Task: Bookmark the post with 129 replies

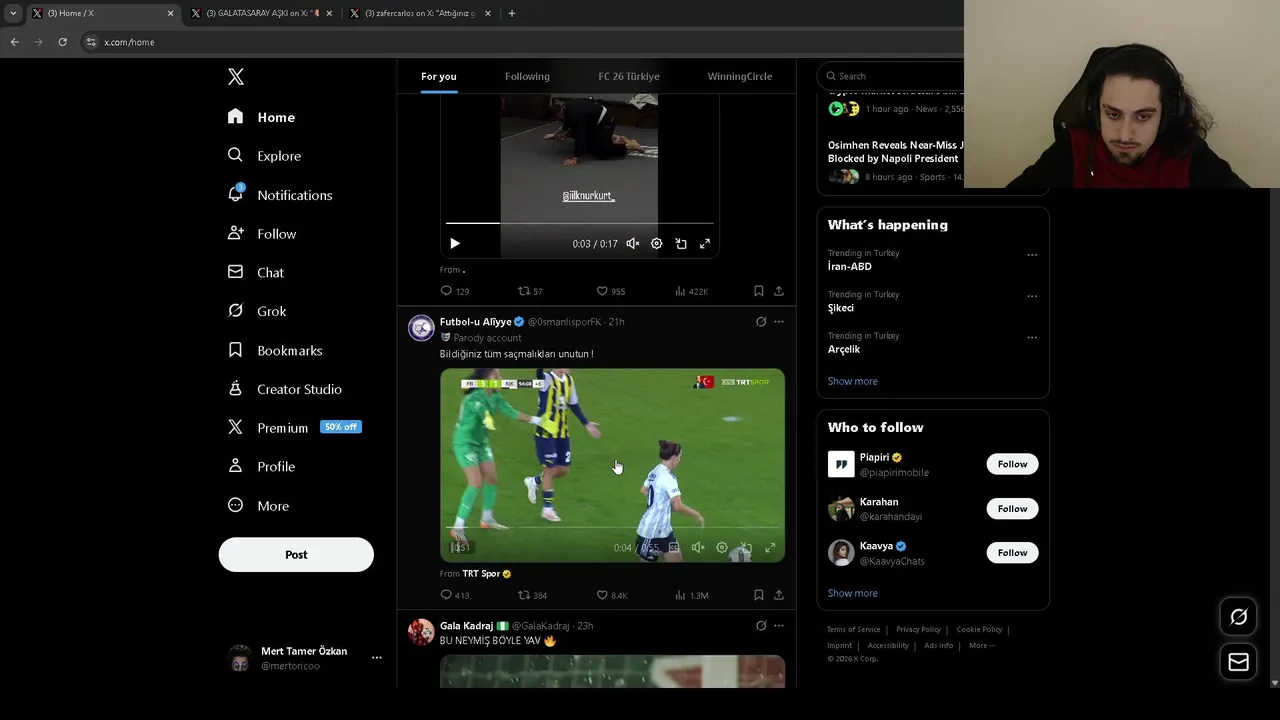Action: (759, 291)
